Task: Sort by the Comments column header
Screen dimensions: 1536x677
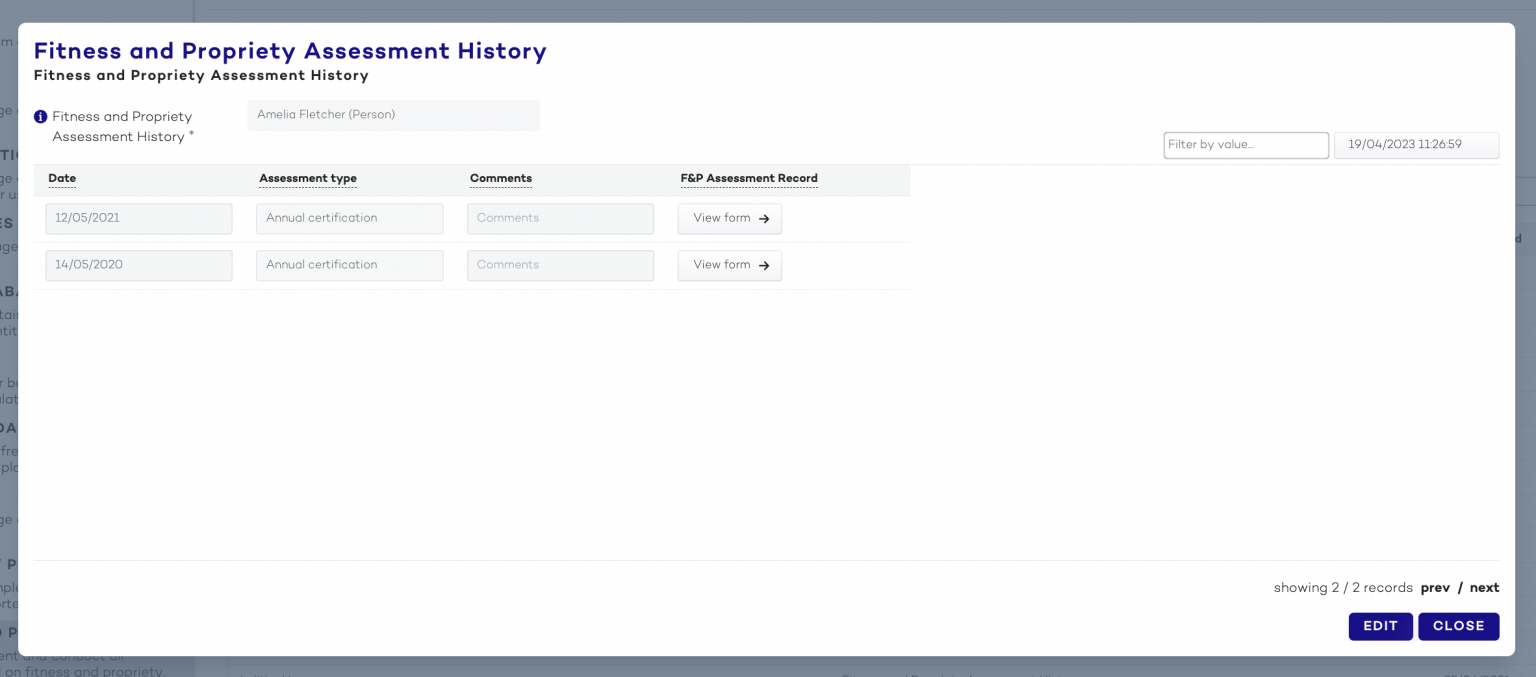Action: pos(500,178)
